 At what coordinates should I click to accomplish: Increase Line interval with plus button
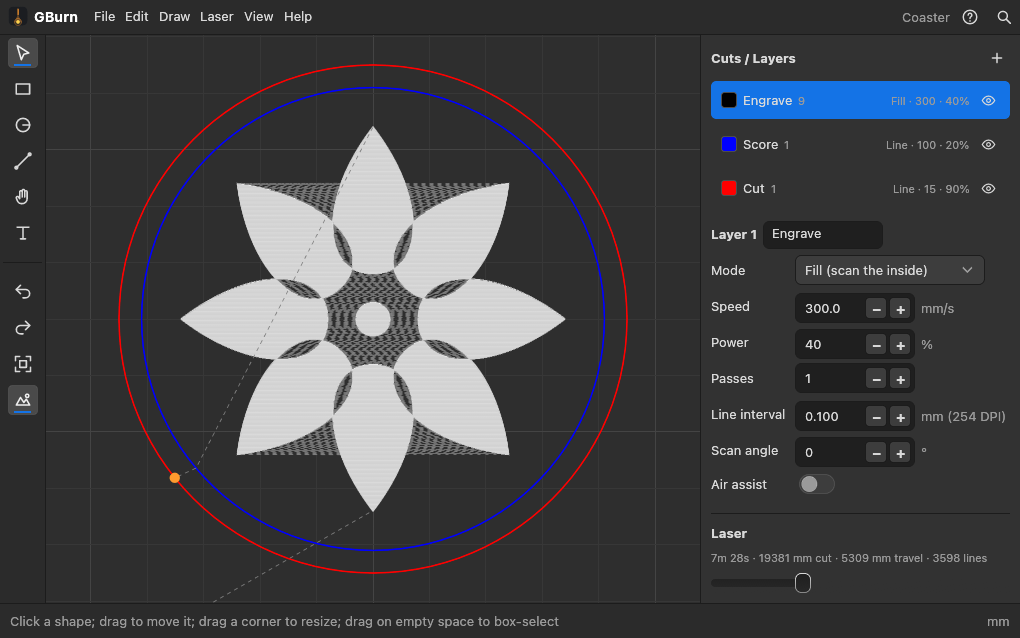click(900, 417)
